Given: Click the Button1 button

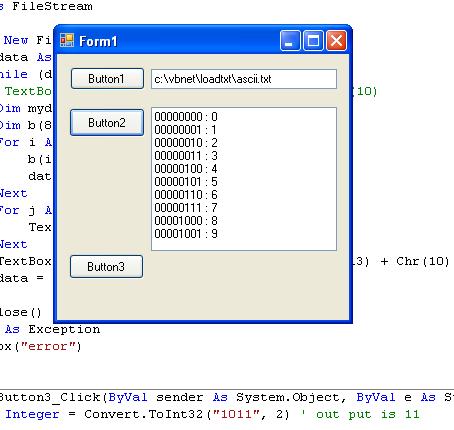Looking at the screenshot, I should (x=107, y=79).
